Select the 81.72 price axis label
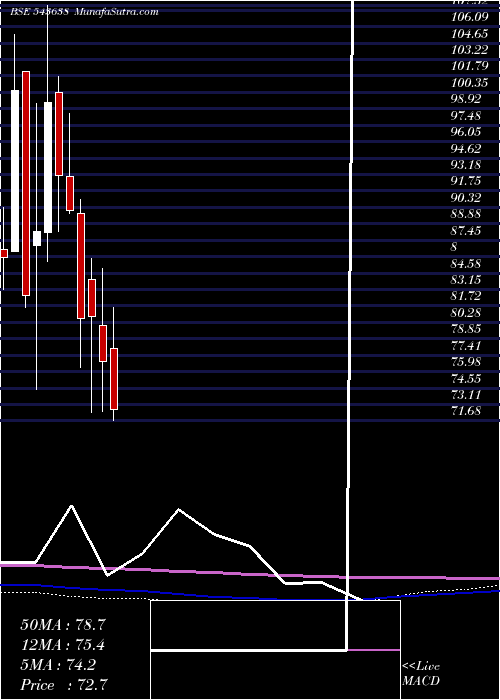The width and height of the screenshot is (500, 700). (467, 296)
